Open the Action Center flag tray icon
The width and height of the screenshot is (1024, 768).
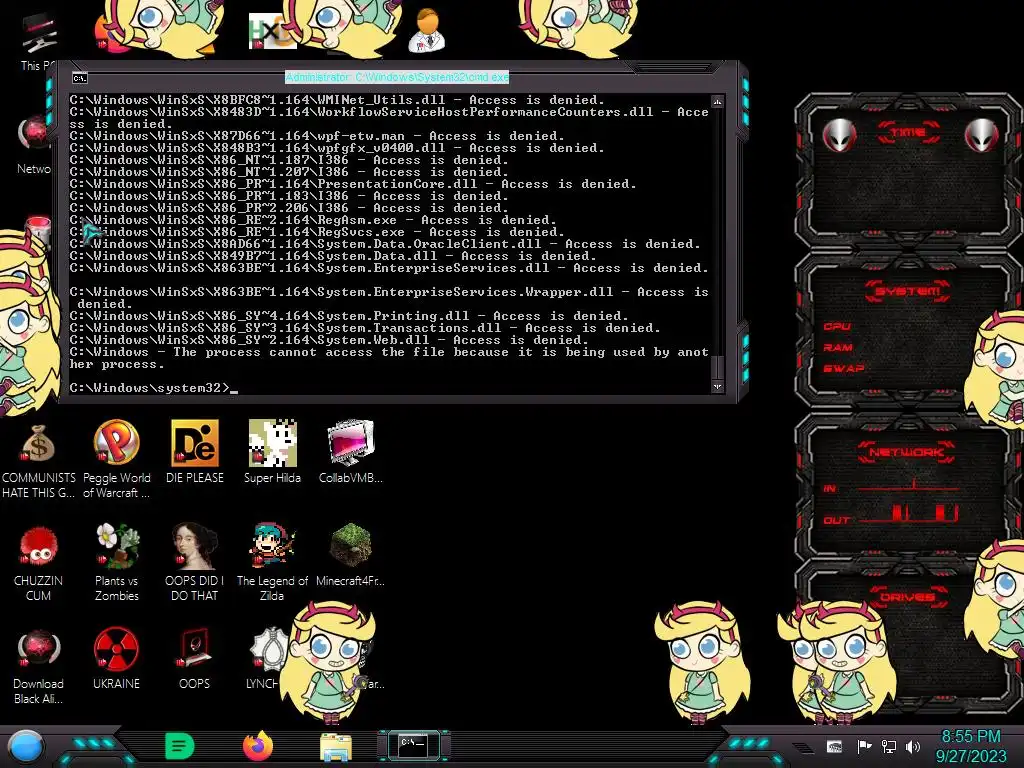coord(864,746)
